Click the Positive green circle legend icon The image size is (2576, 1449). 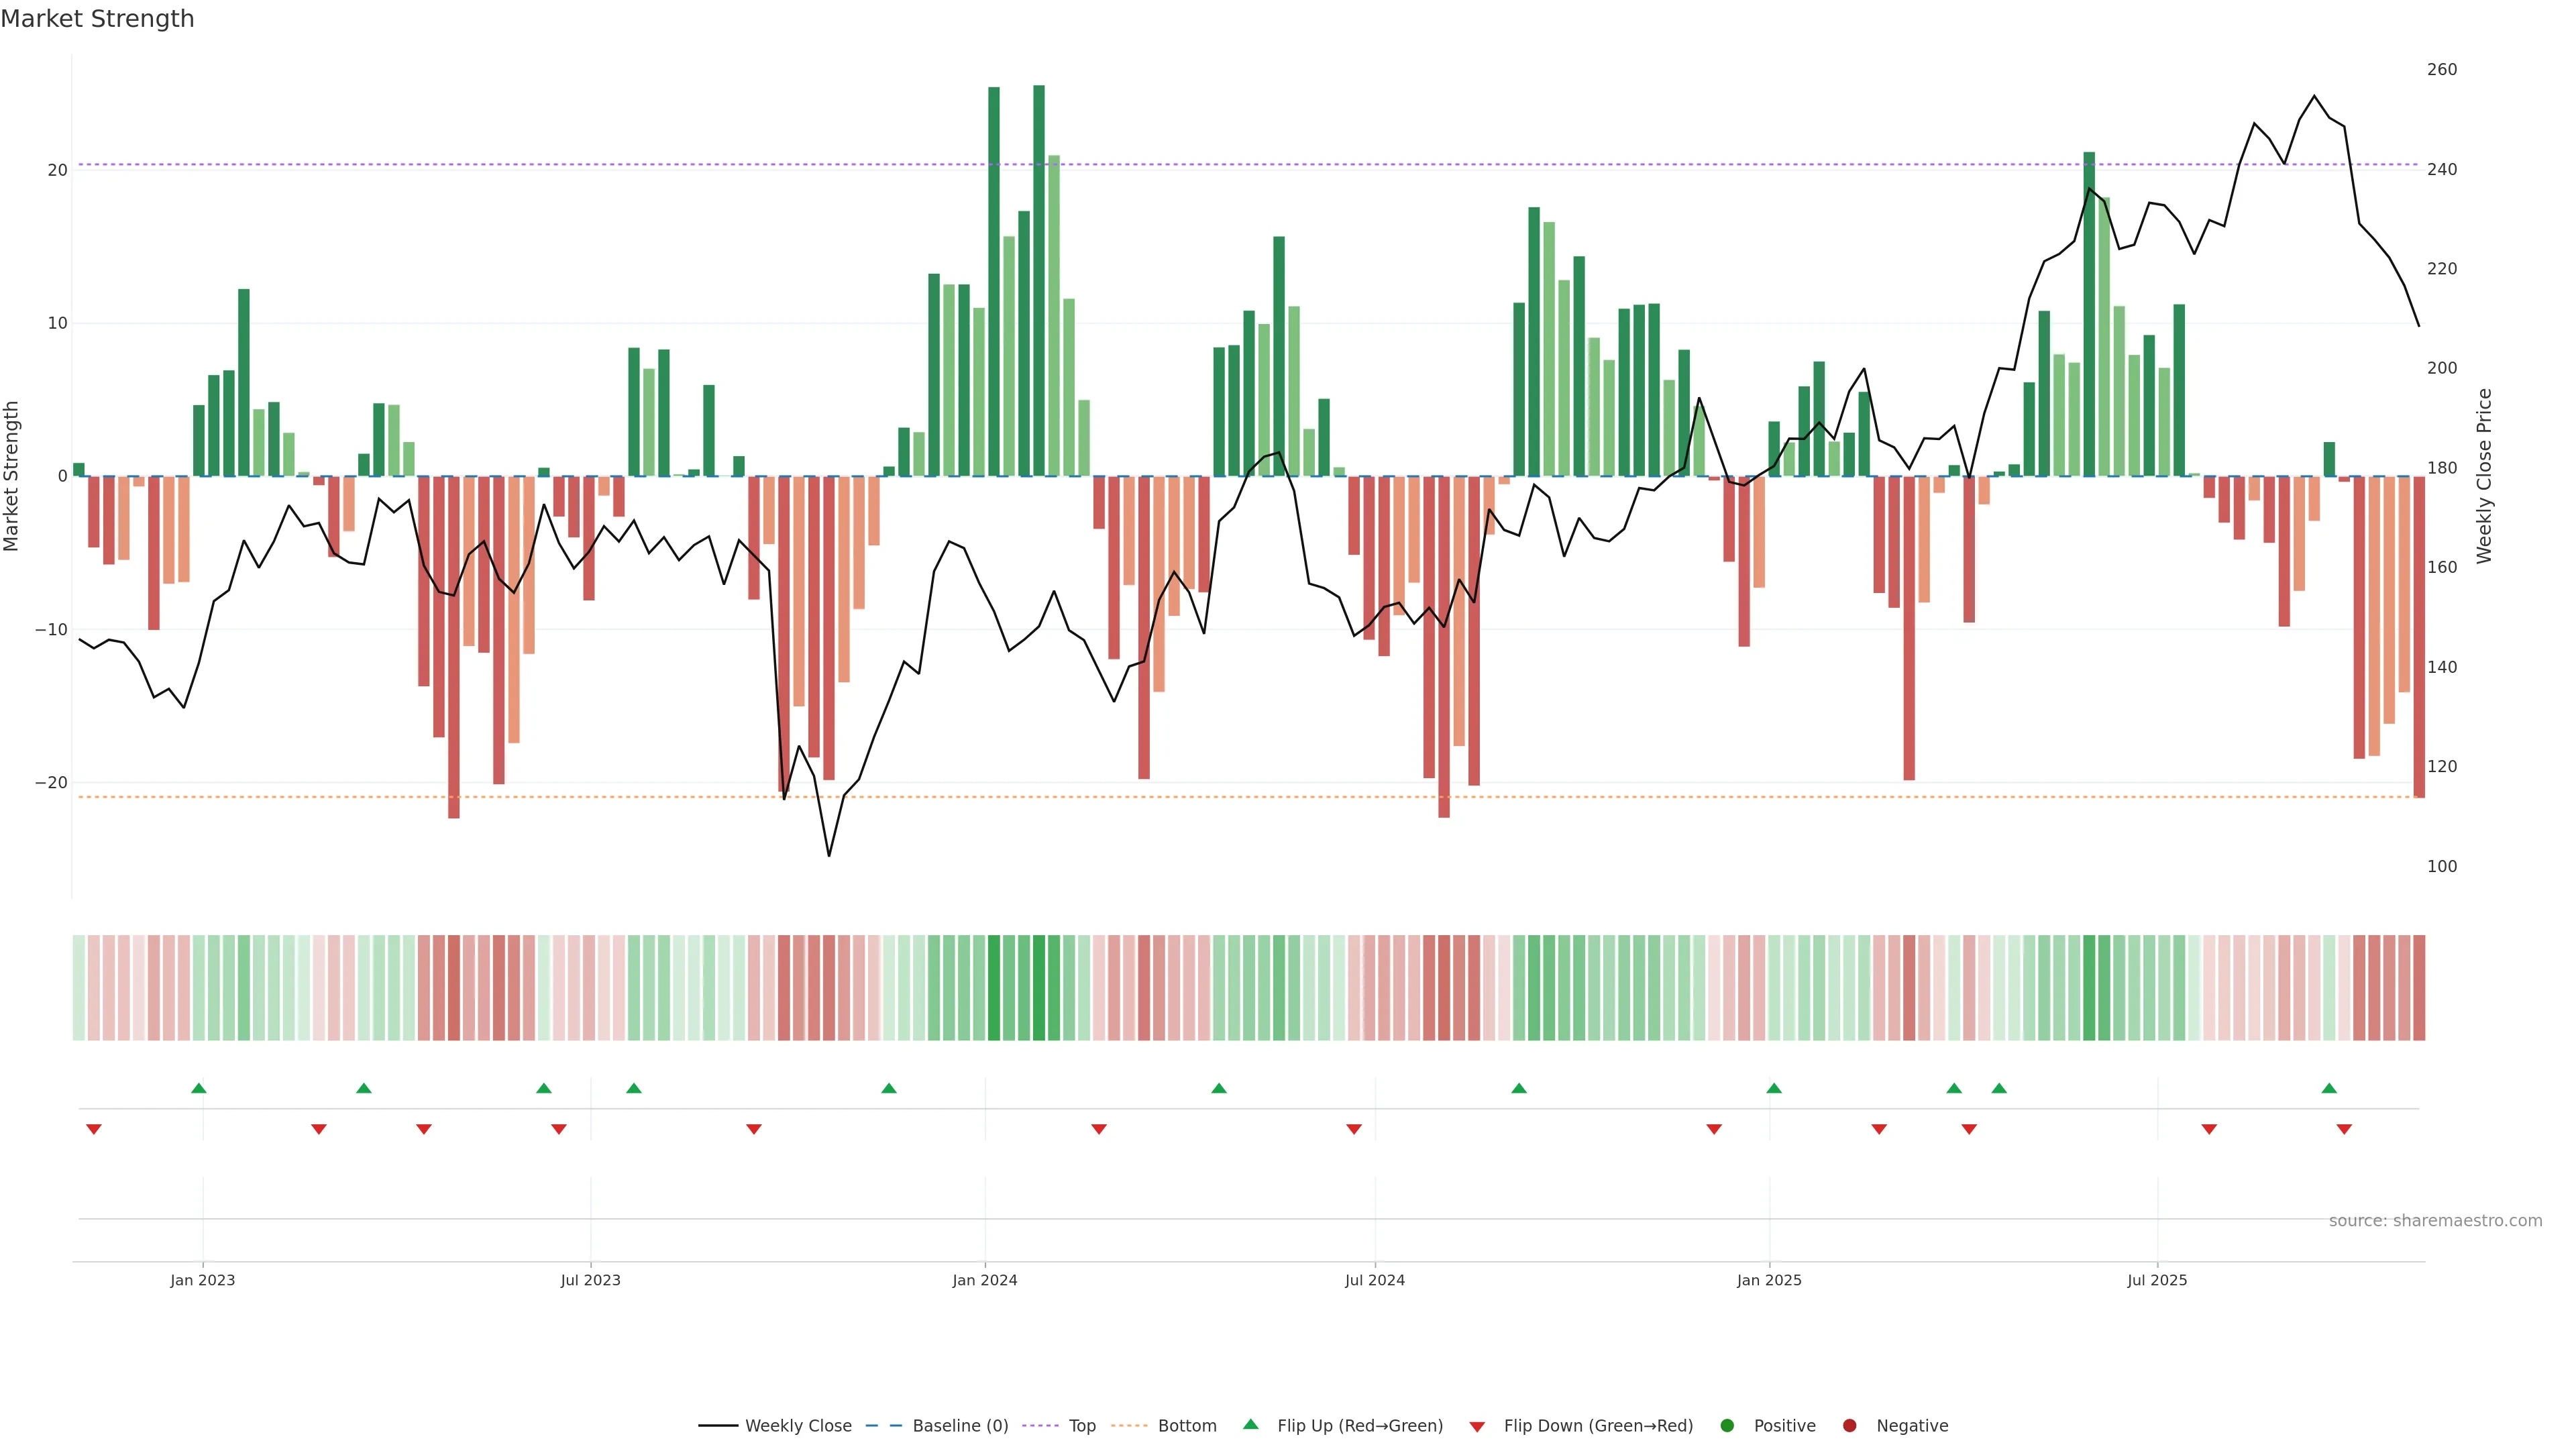tap(1727, 1426)
